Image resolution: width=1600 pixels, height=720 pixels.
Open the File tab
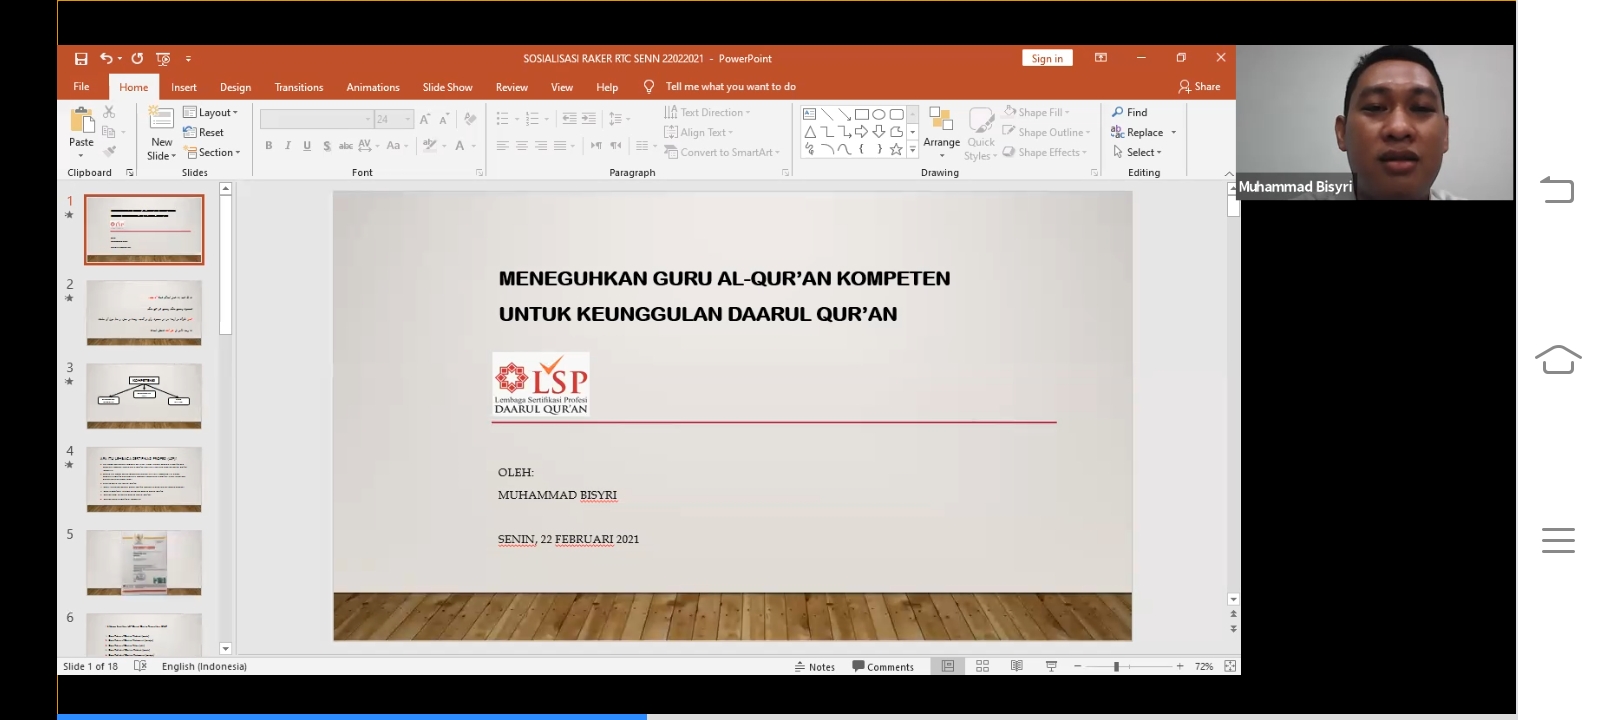81,87
